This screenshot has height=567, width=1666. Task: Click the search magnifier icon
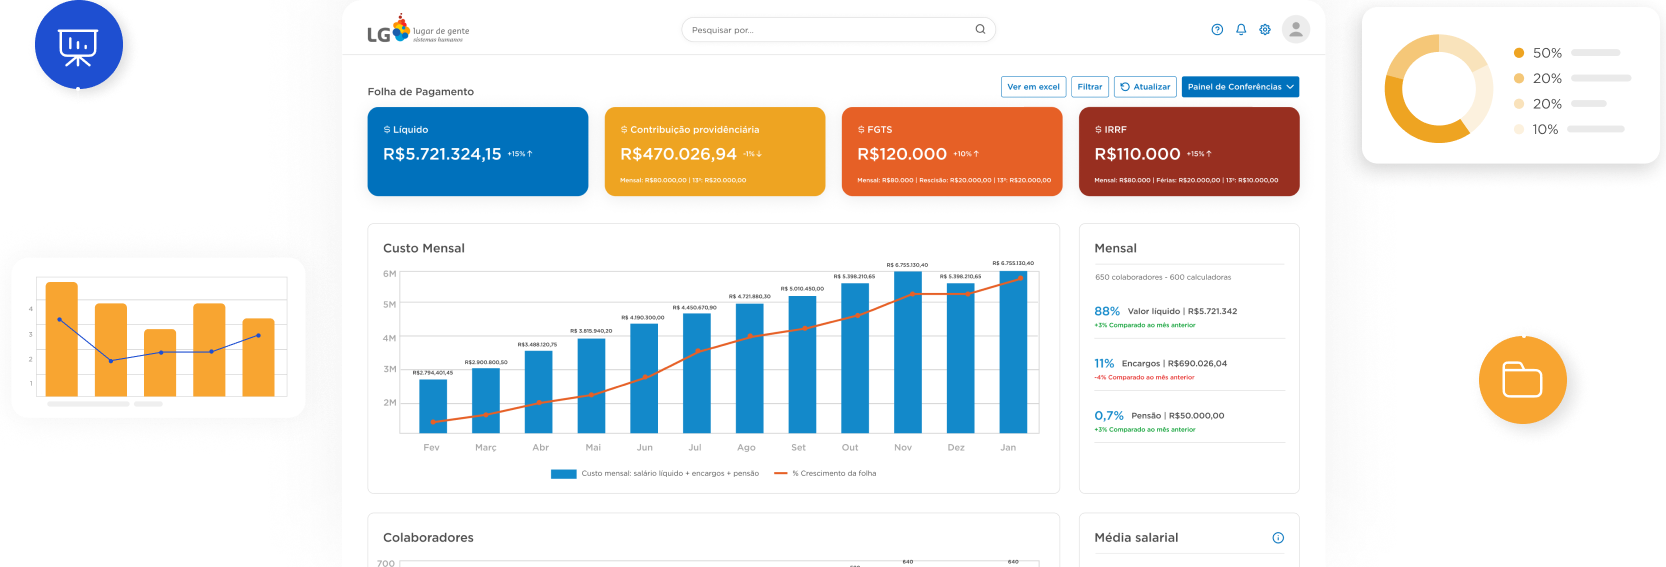pos(980,29)
